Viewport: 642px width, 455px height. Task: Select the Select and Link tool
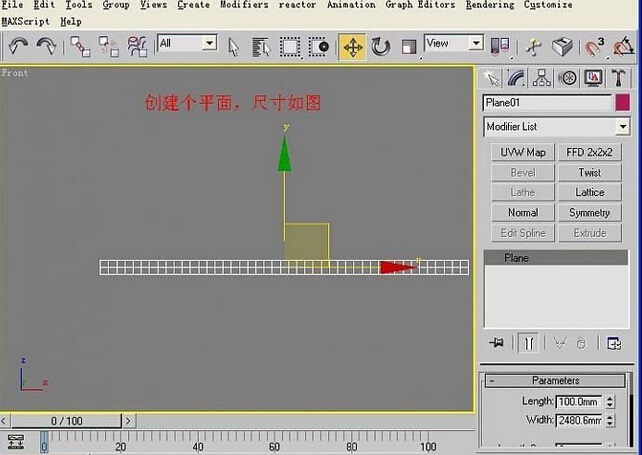tap(80, 47)
